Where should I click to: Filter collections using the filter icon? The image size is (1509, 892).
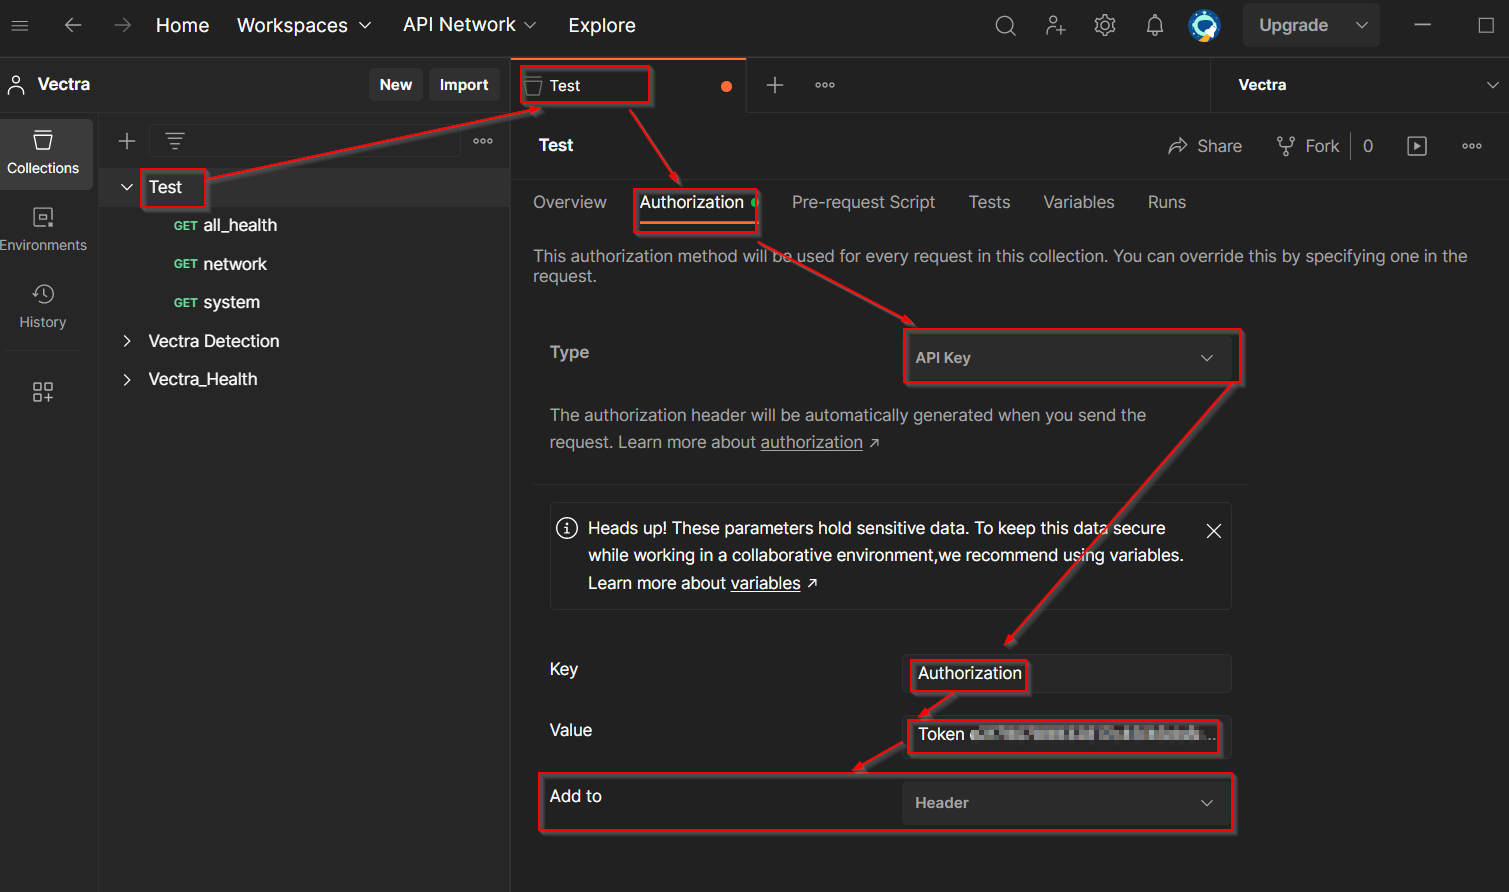coord(175,141)
